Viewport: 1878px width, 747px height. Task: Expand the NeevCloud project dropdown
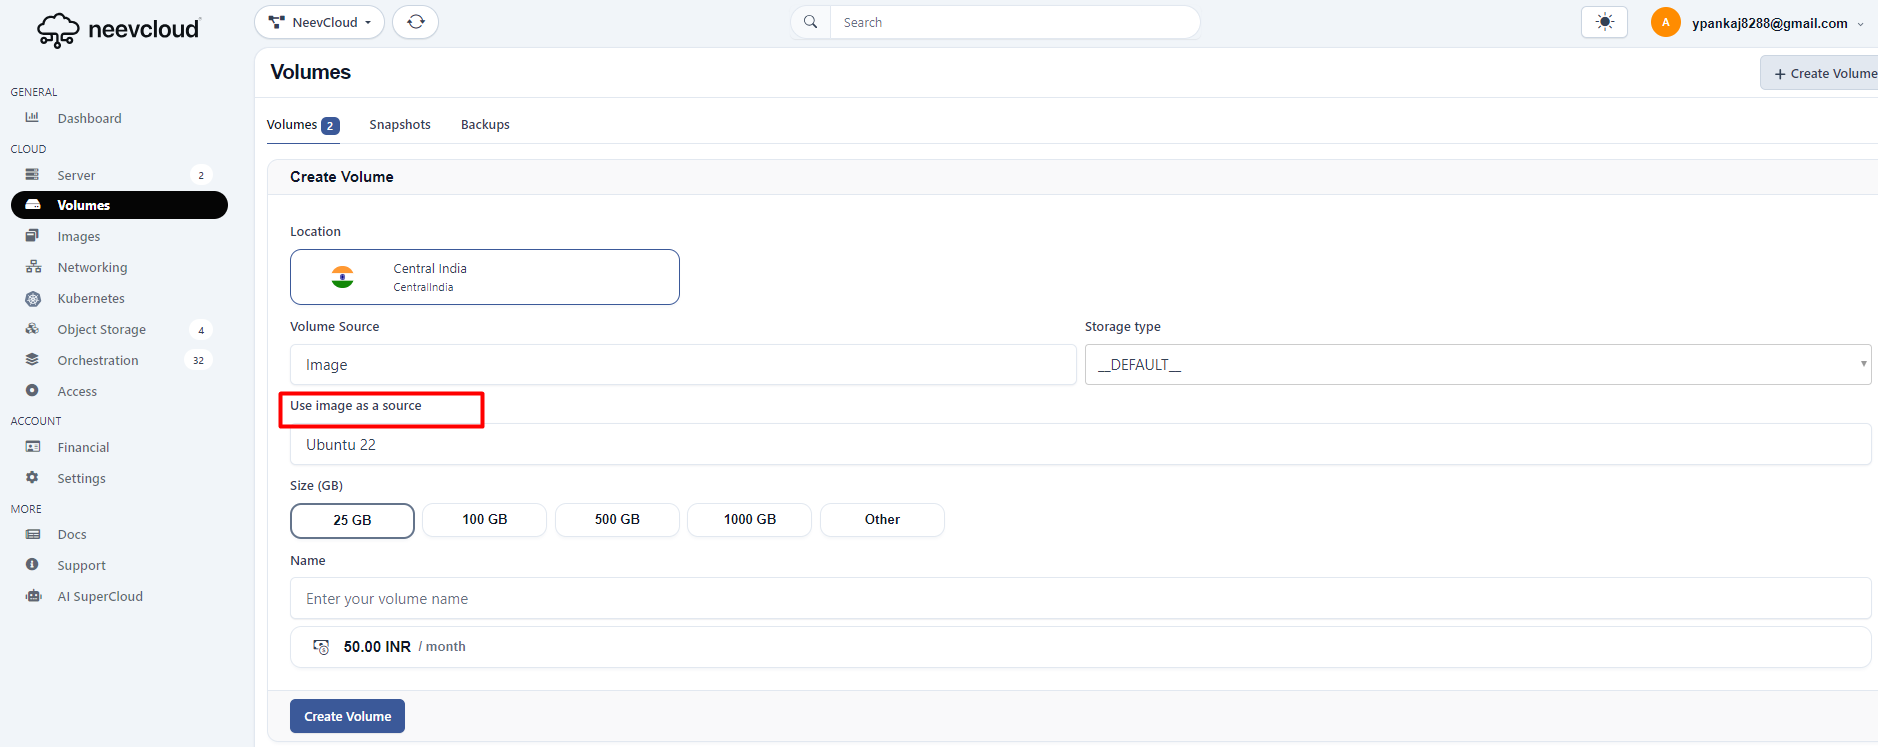click(319, 22)
